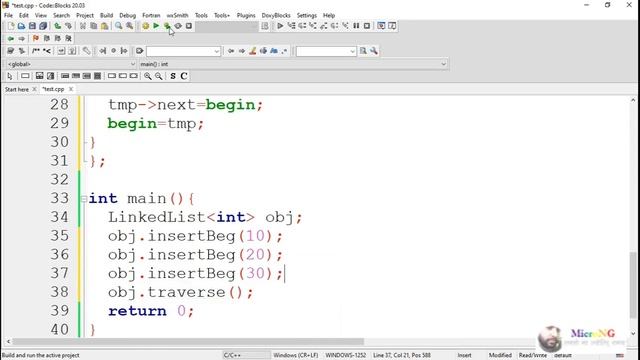The image size is (640, 360).
Task: Pause the debugger with the break icon
Action: (x=356, y=26)
